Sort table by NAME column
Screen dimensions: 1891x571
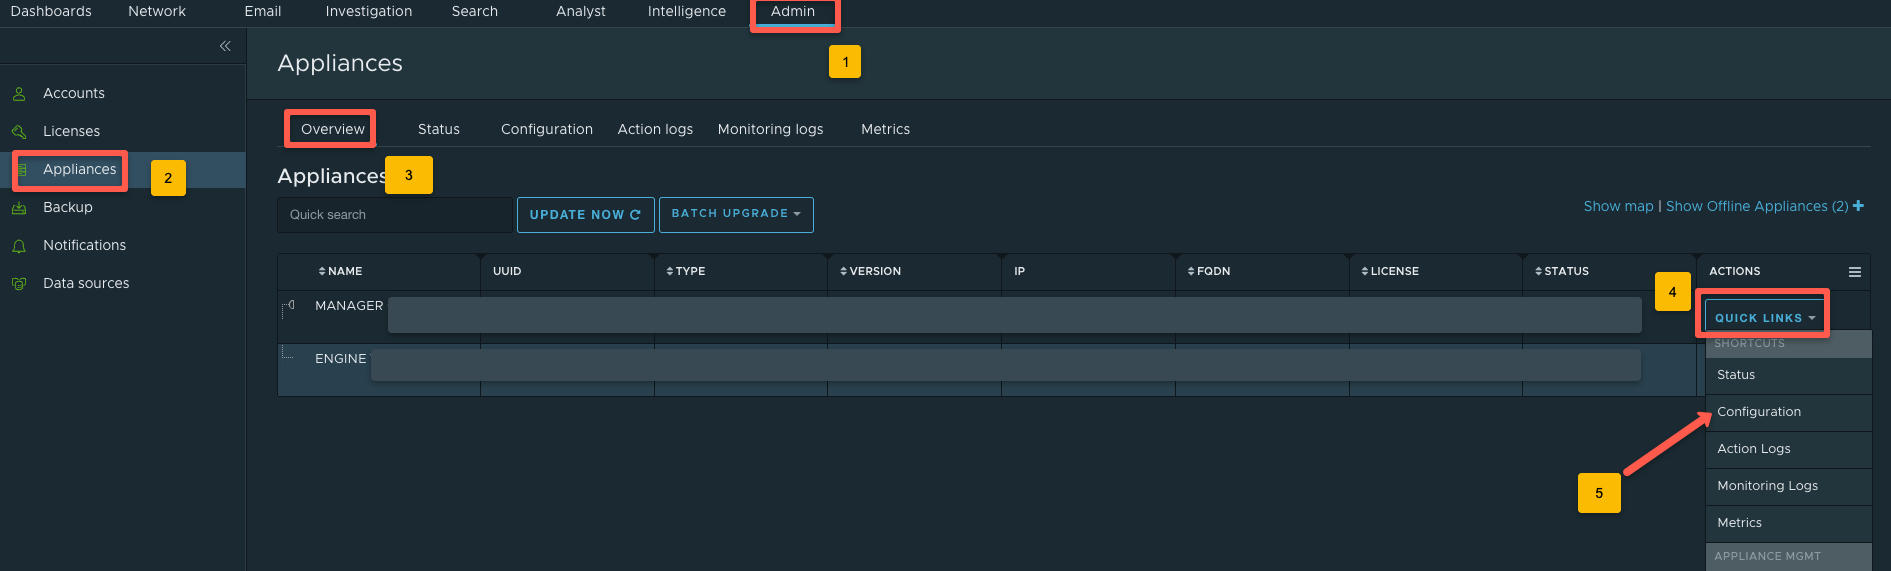tap(340, 272)
